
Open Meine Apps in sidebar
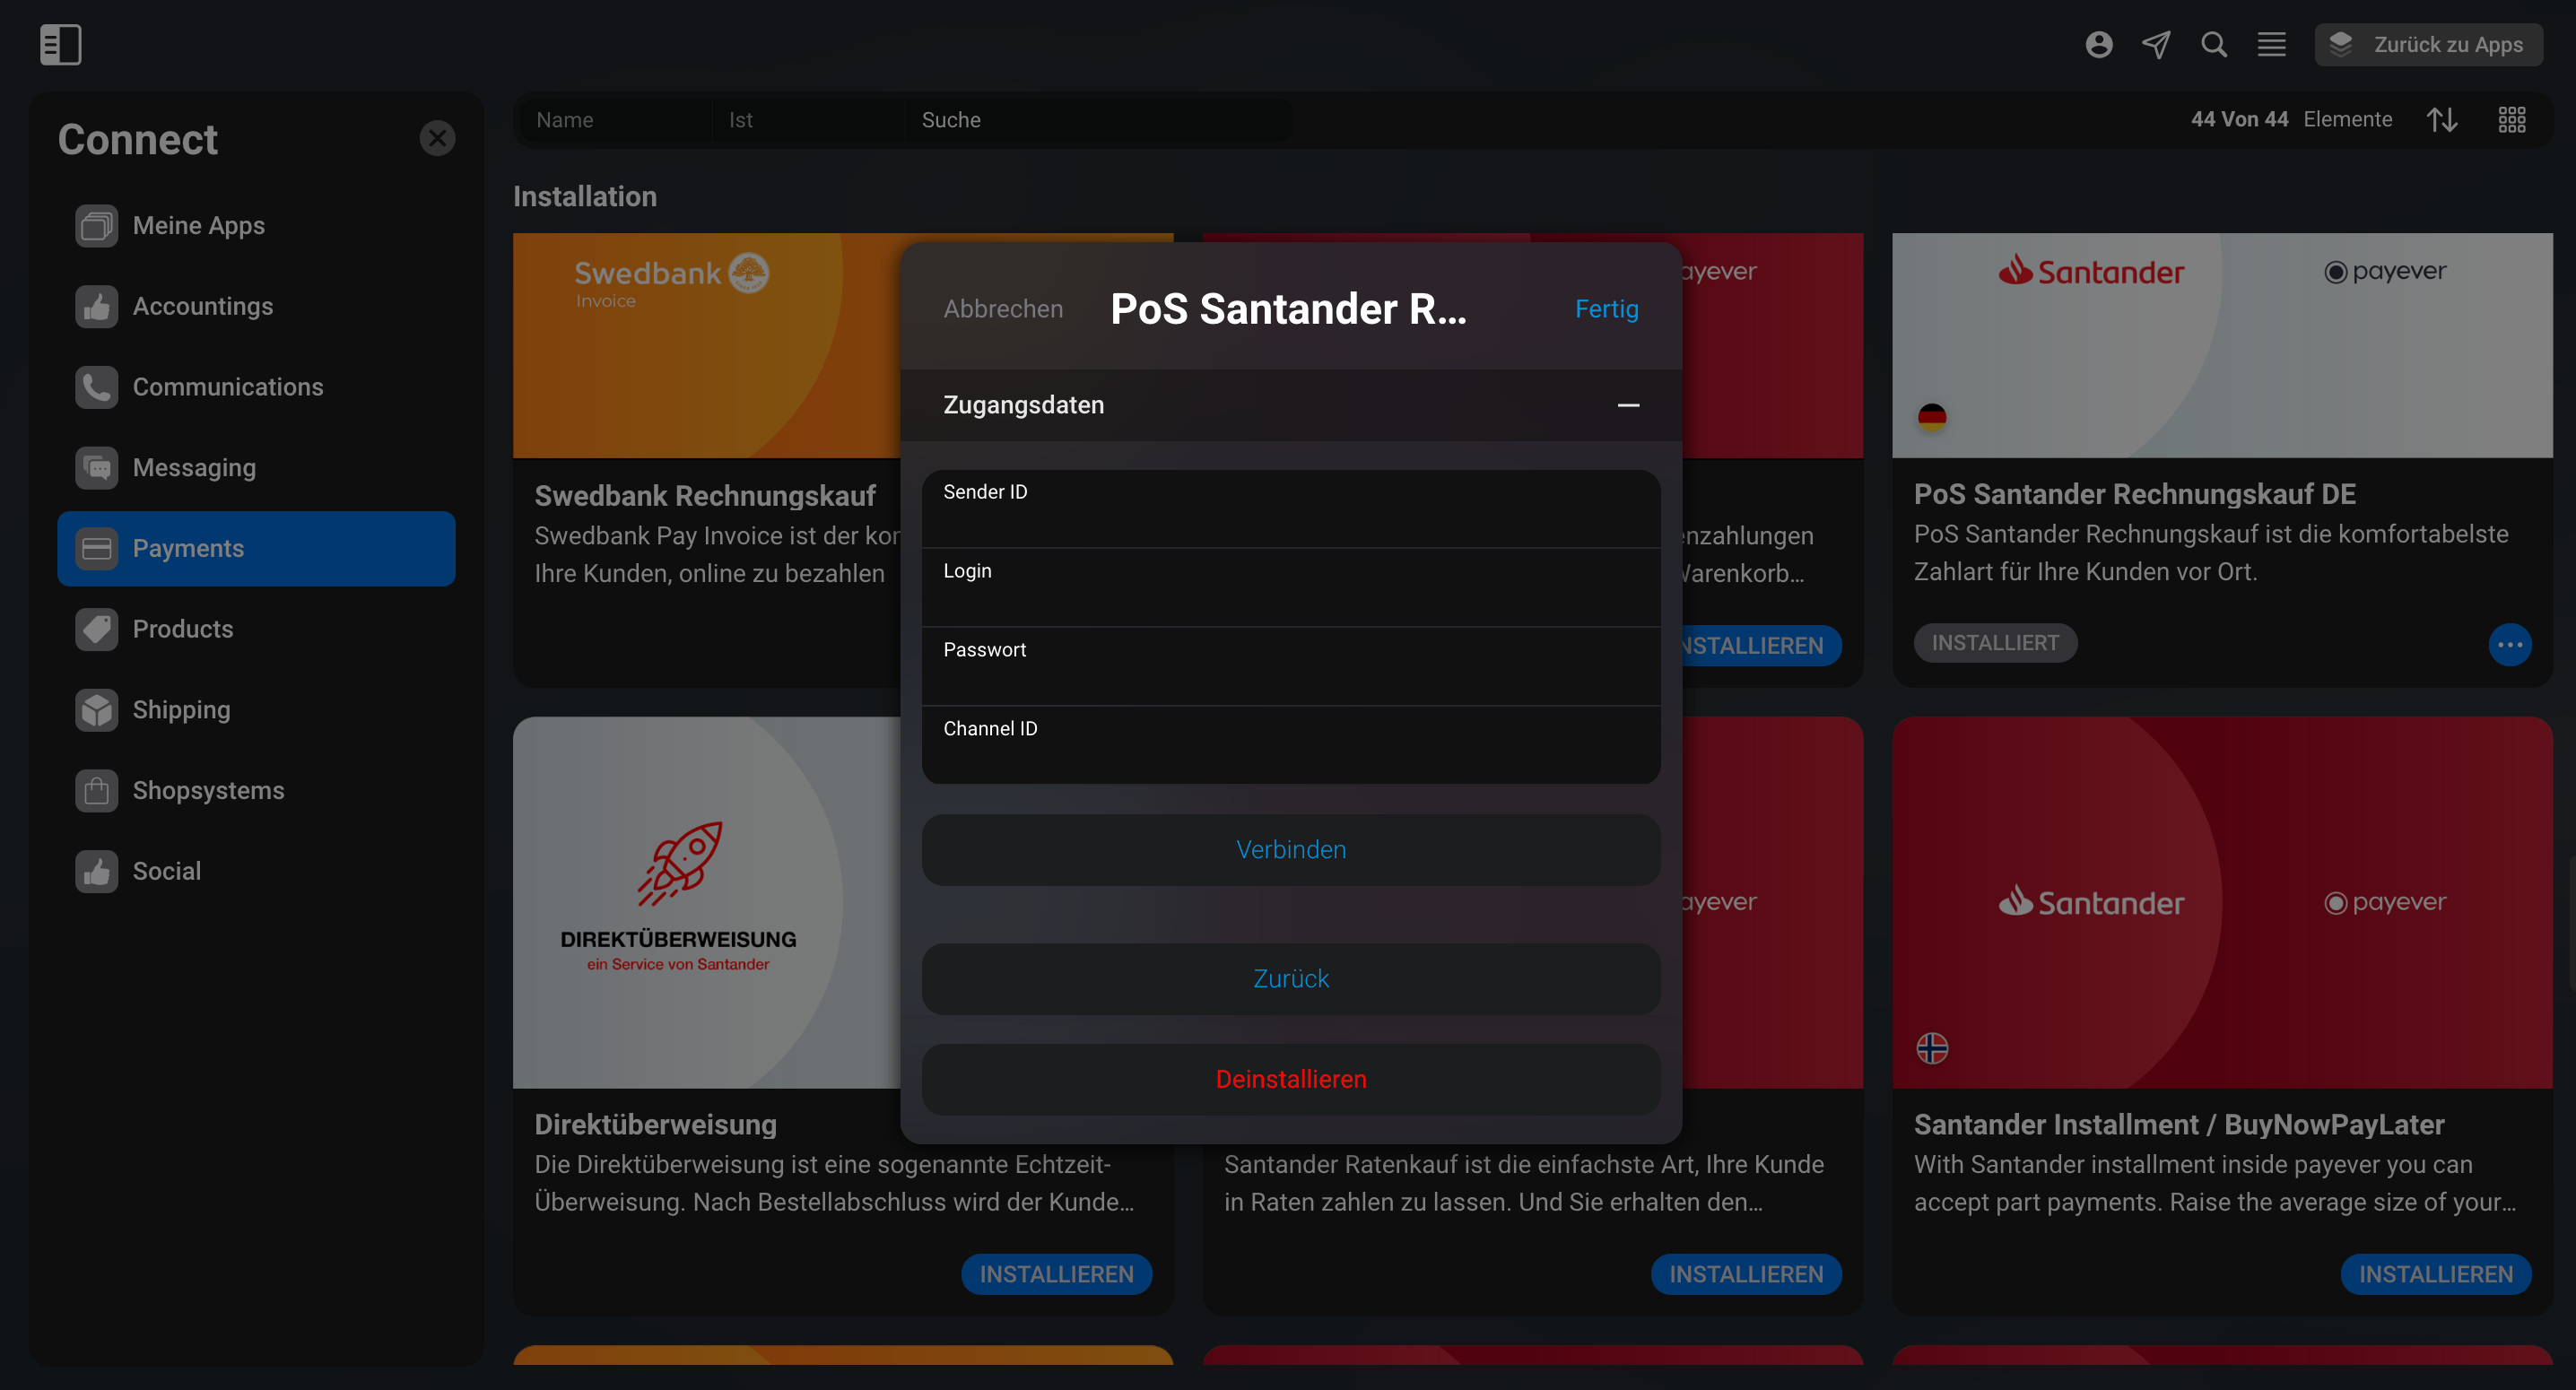(x=256, y=225)
